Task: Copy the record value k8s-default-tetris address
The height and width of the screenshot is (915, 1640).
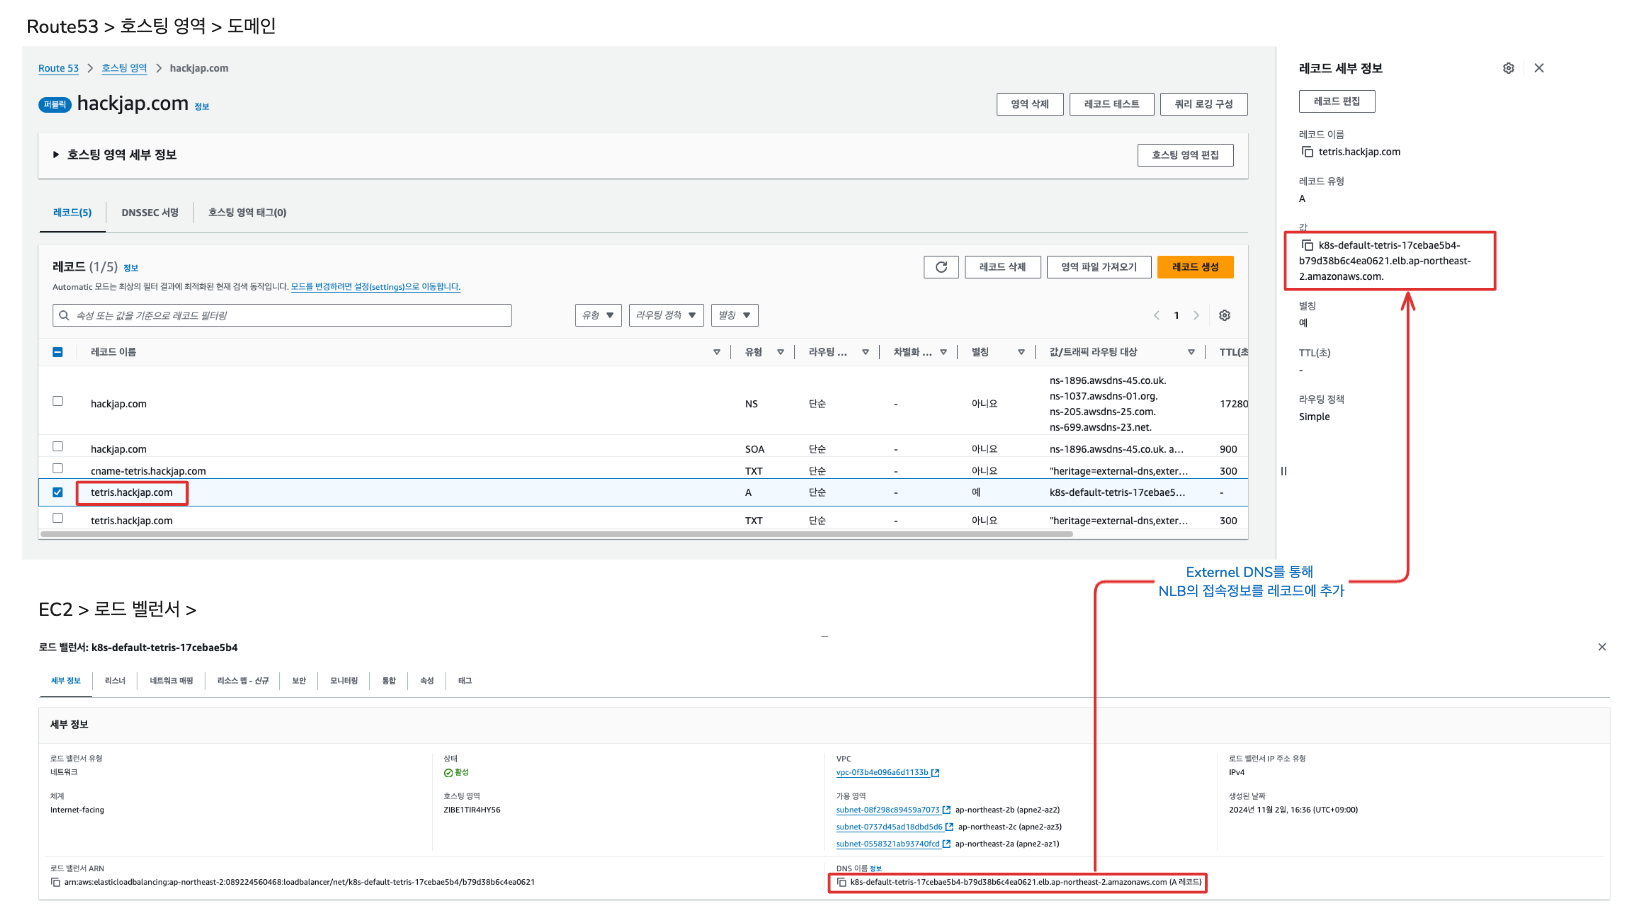Action: point(1307,245)
